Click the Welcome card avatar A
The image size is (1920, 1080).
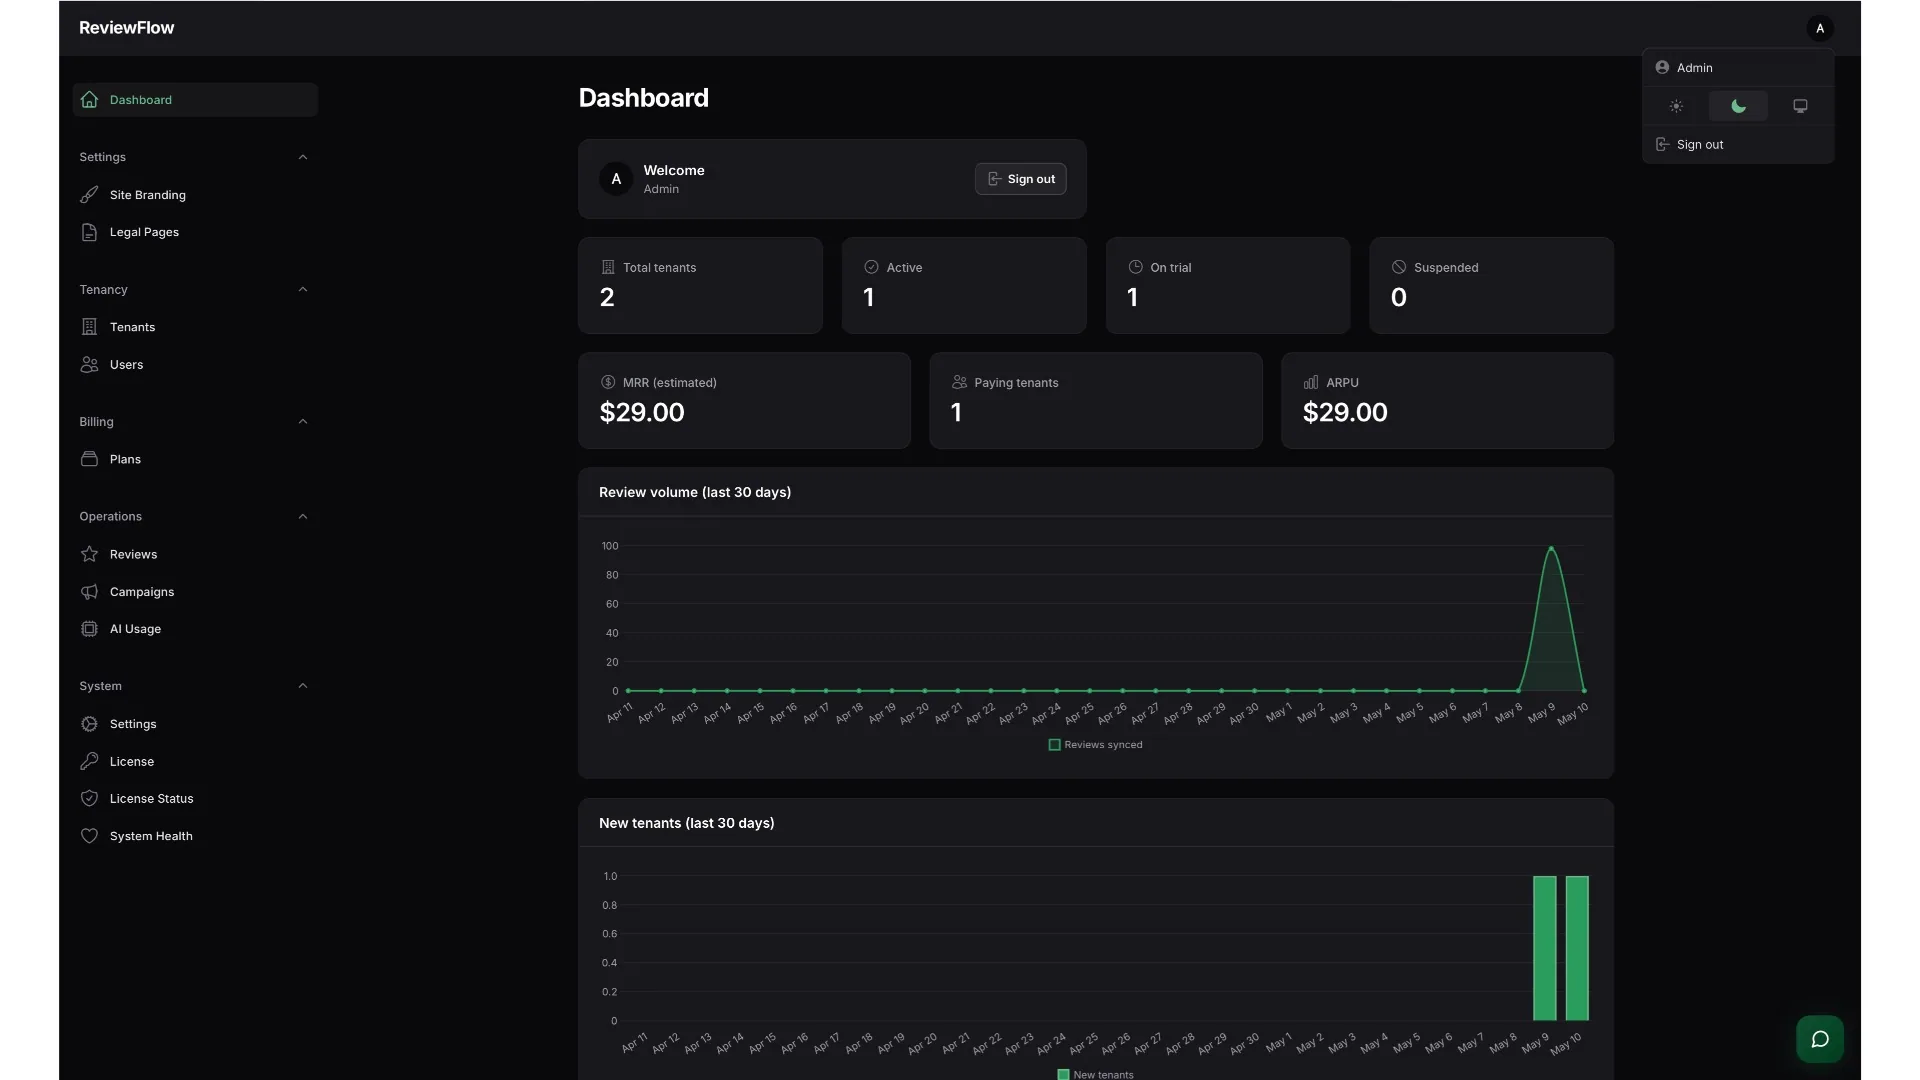click(616, 179)
